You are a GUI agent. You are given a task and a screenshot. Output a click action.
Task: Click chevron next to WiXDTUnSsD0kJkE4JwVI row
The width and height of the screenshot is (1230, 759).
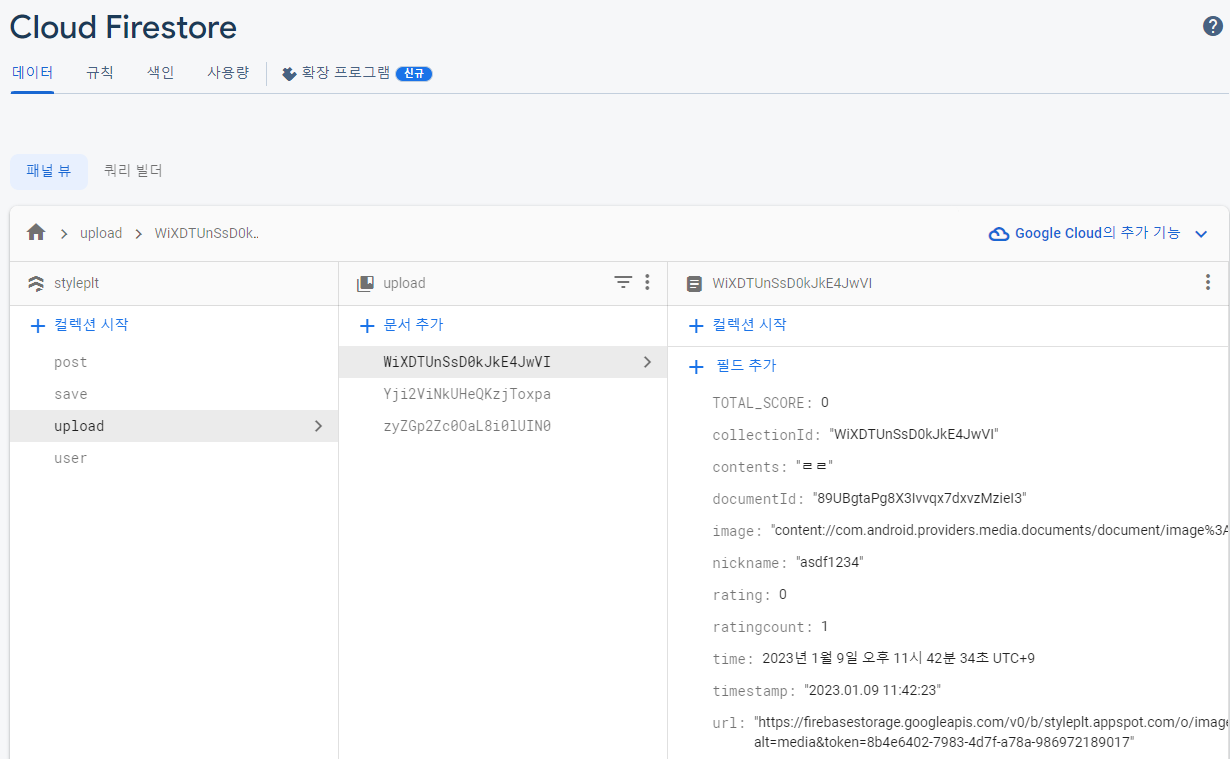[x=647, y=362]
